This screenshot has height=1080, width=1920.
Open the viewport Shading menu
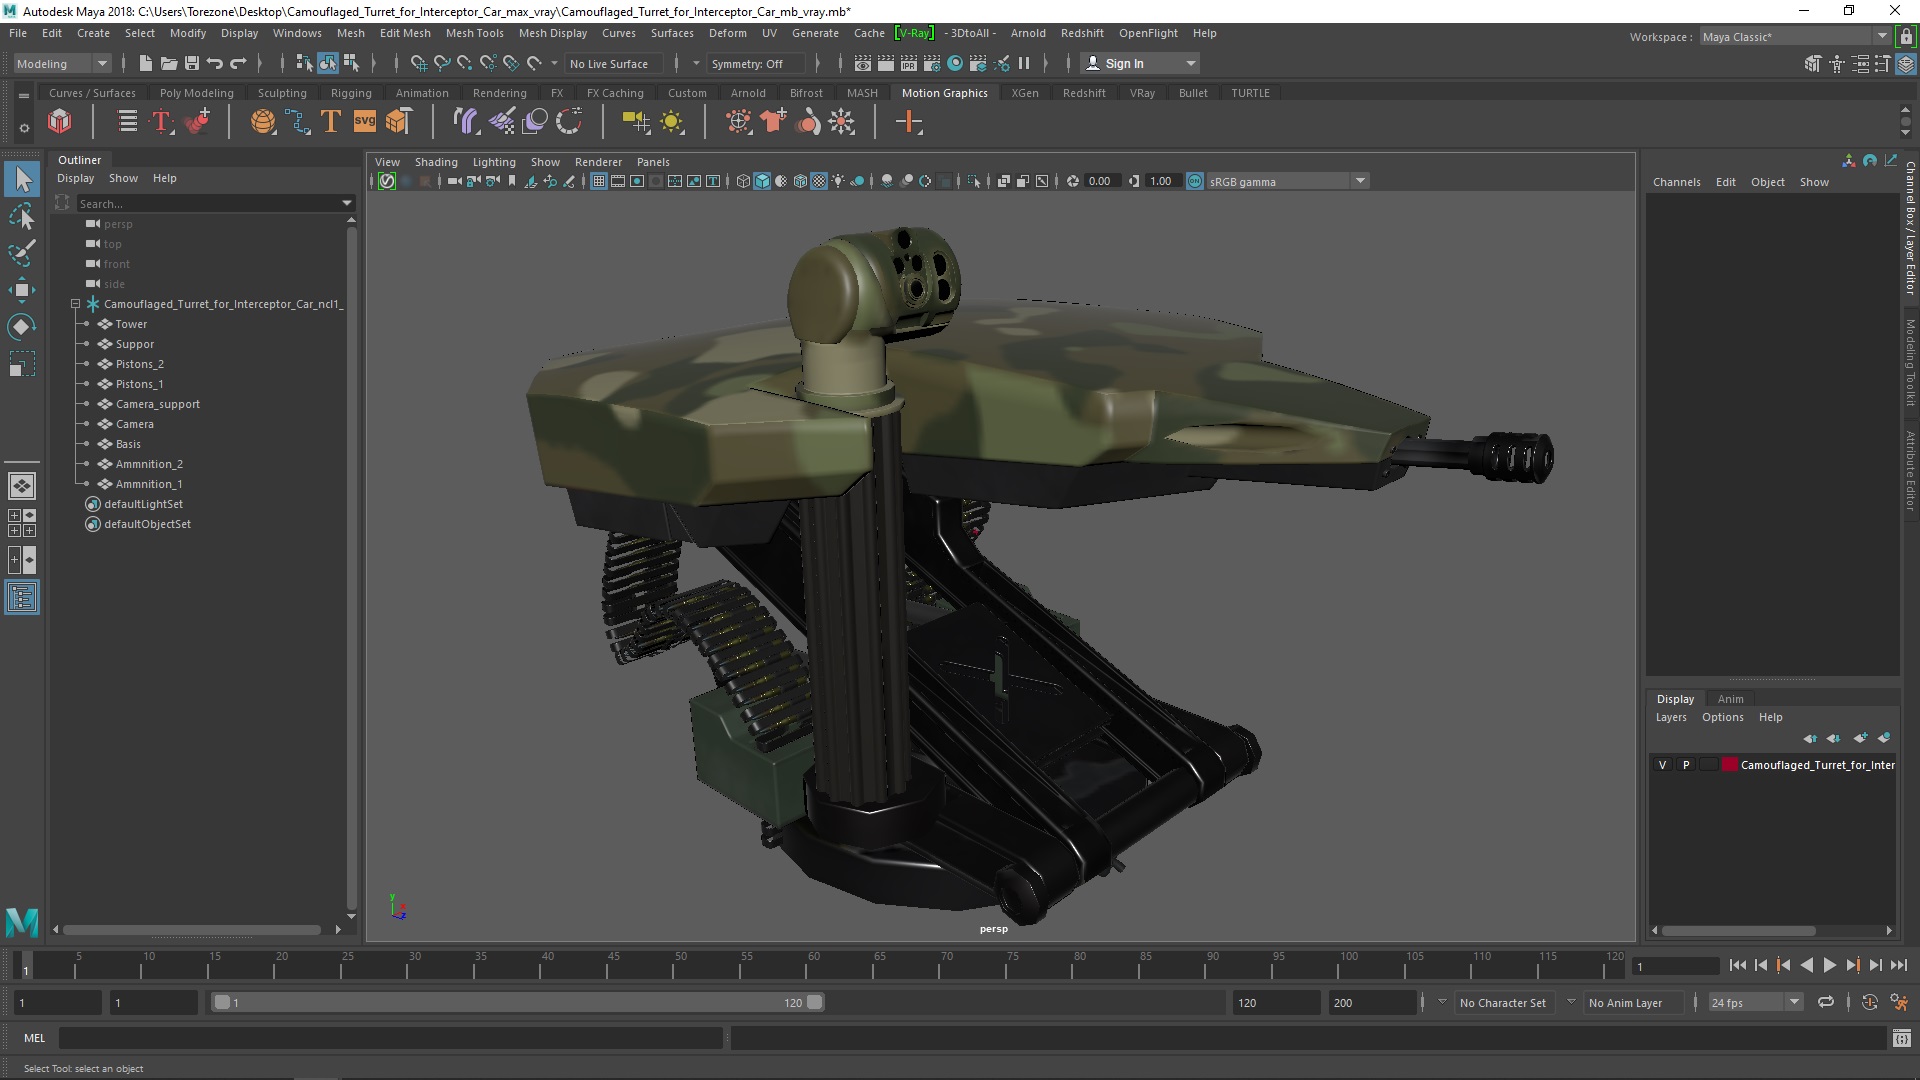436,162
